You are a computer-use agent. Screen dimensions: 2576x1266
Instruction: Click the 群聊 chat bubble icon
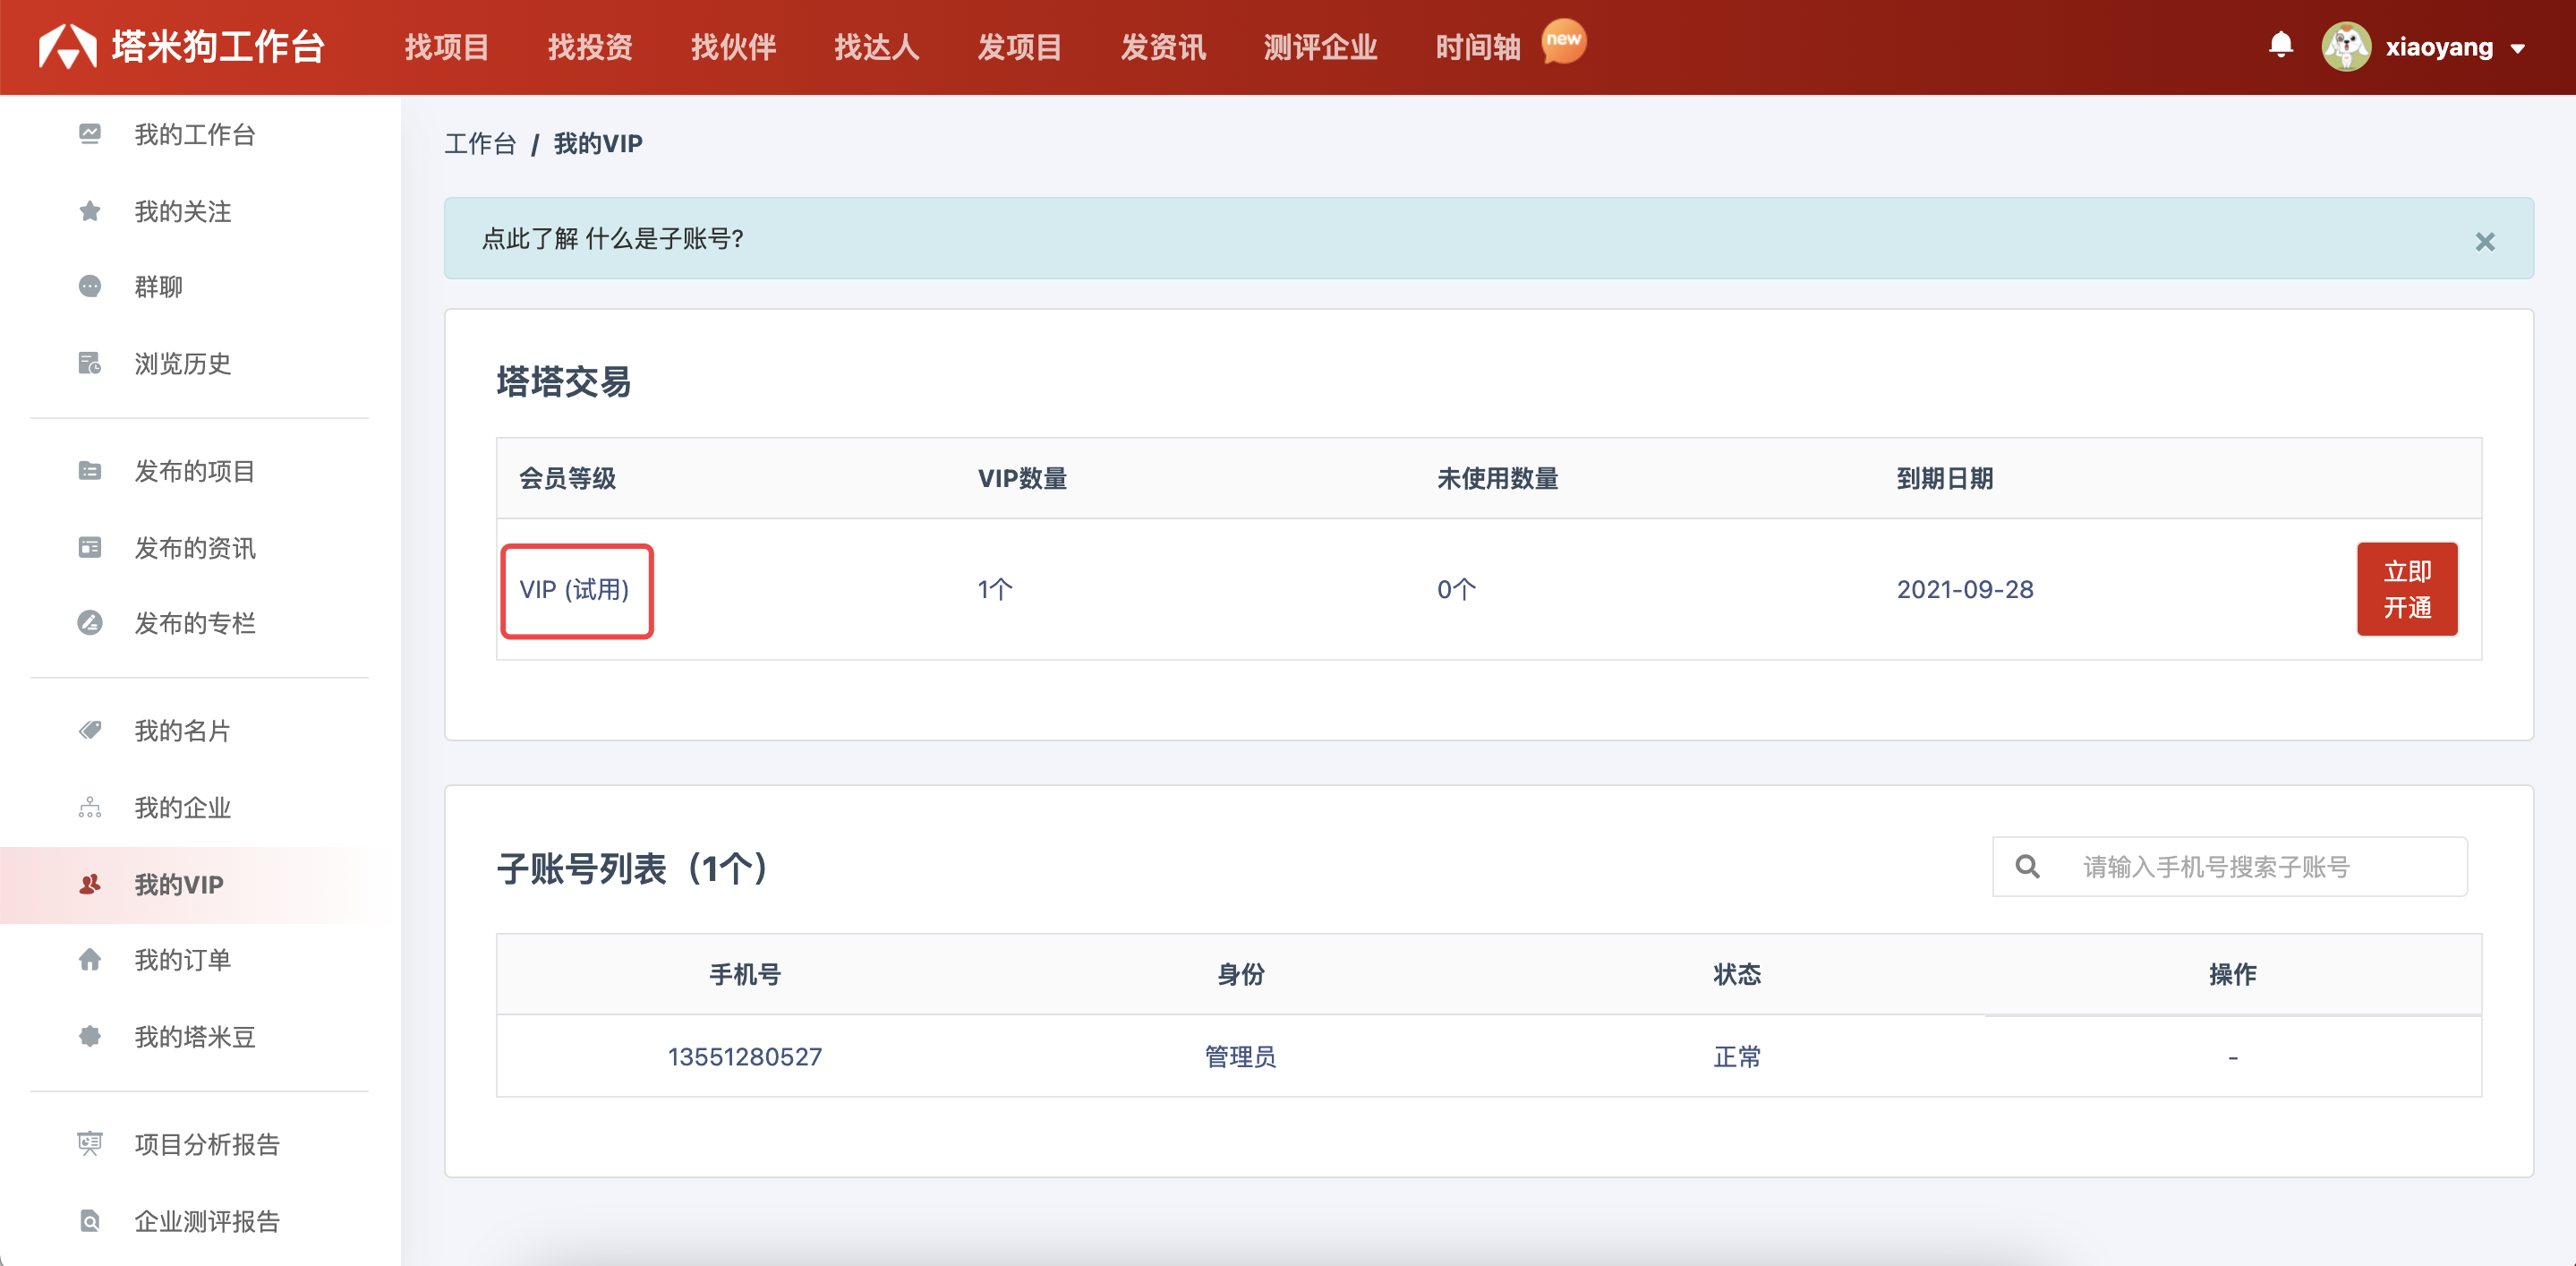pos(90,286)
